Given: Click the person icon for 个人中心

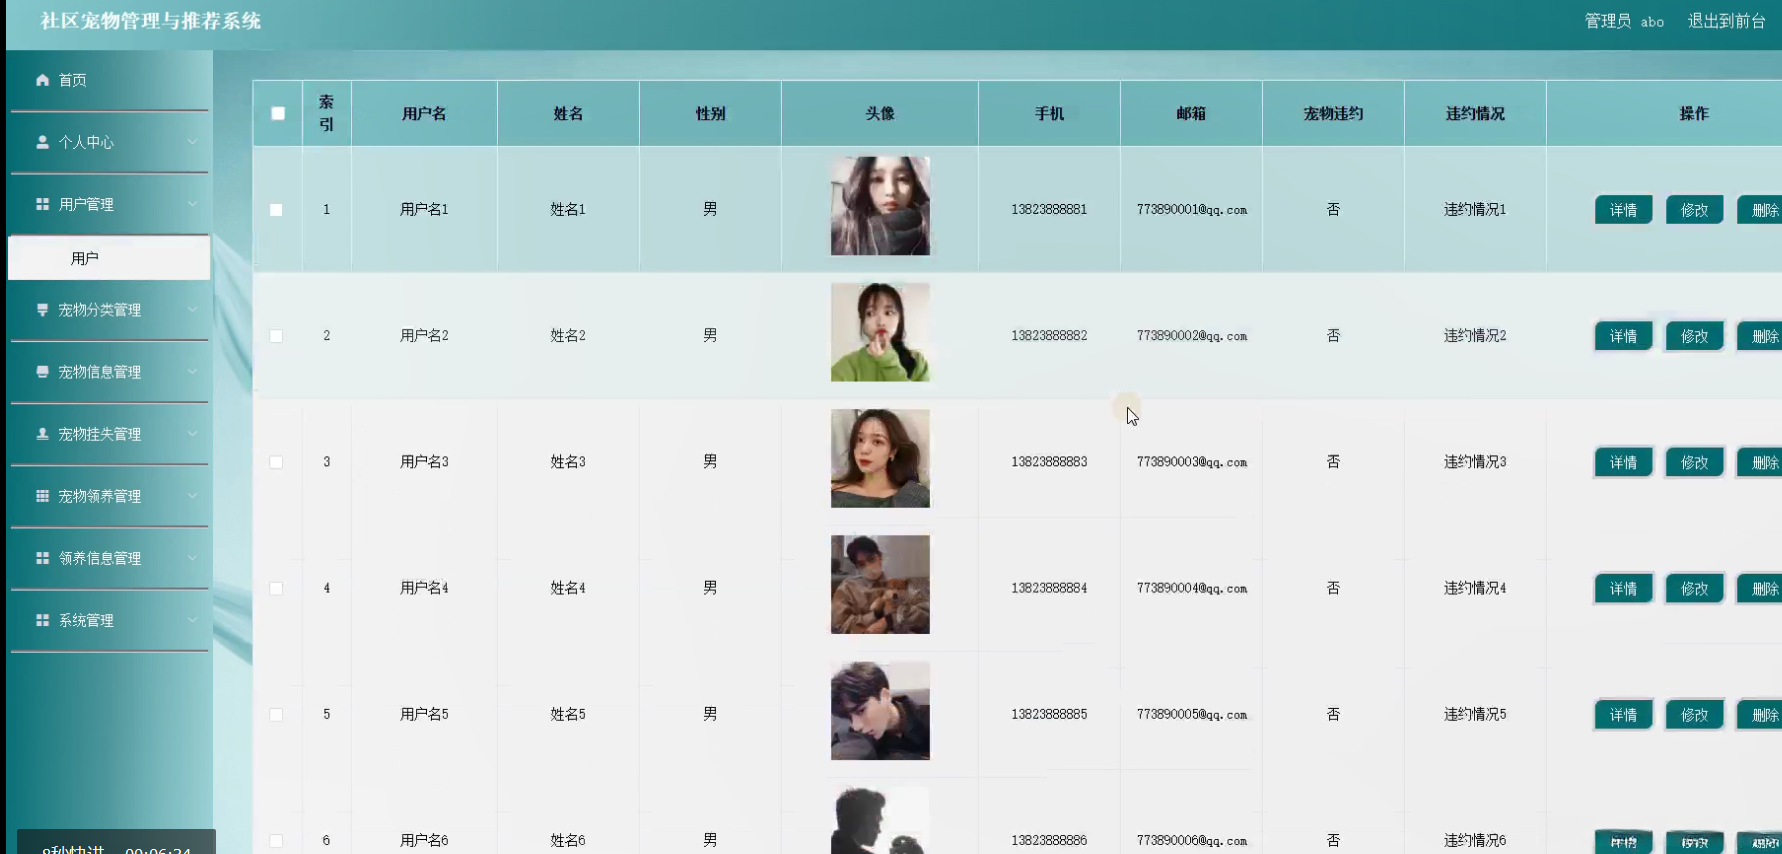Looking at the screenshot, I should click(42, 142).
